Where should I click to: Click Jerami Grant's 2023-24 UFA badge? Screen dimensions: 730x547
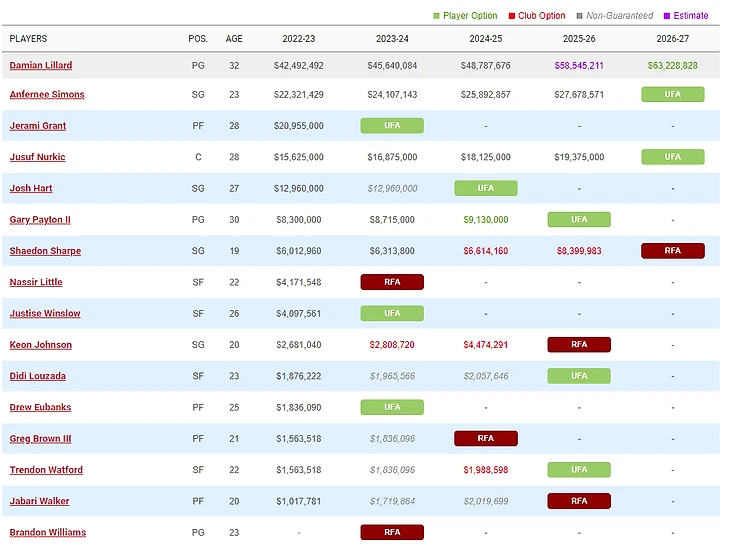click(392, 126)
